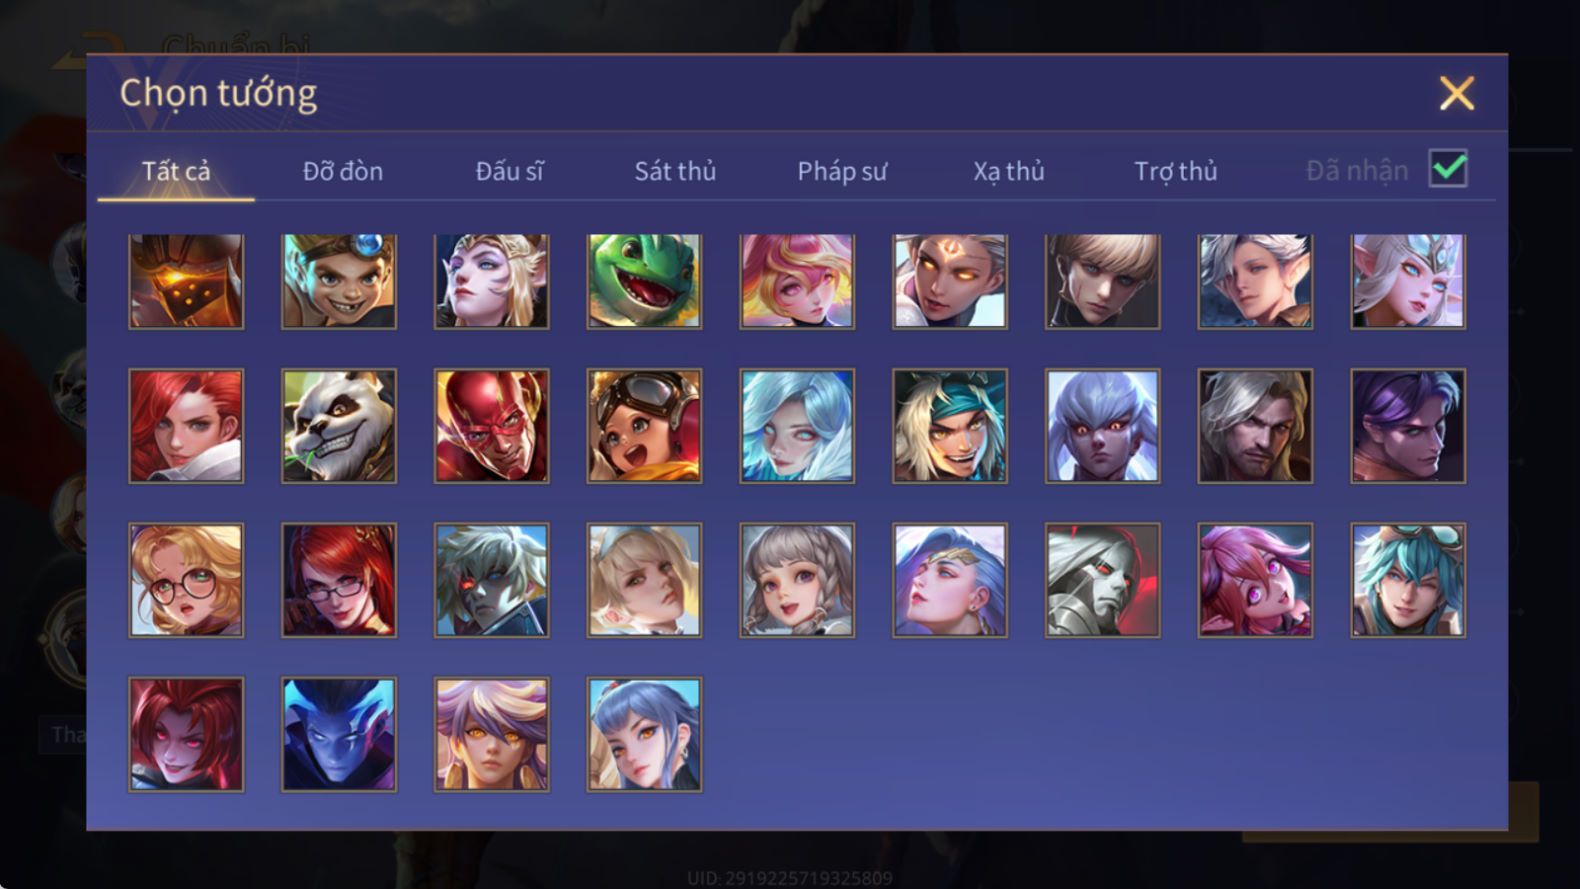Select the green chameleon hero portrait
This screenshot has height=889, width=1580.
click(644, 281)
